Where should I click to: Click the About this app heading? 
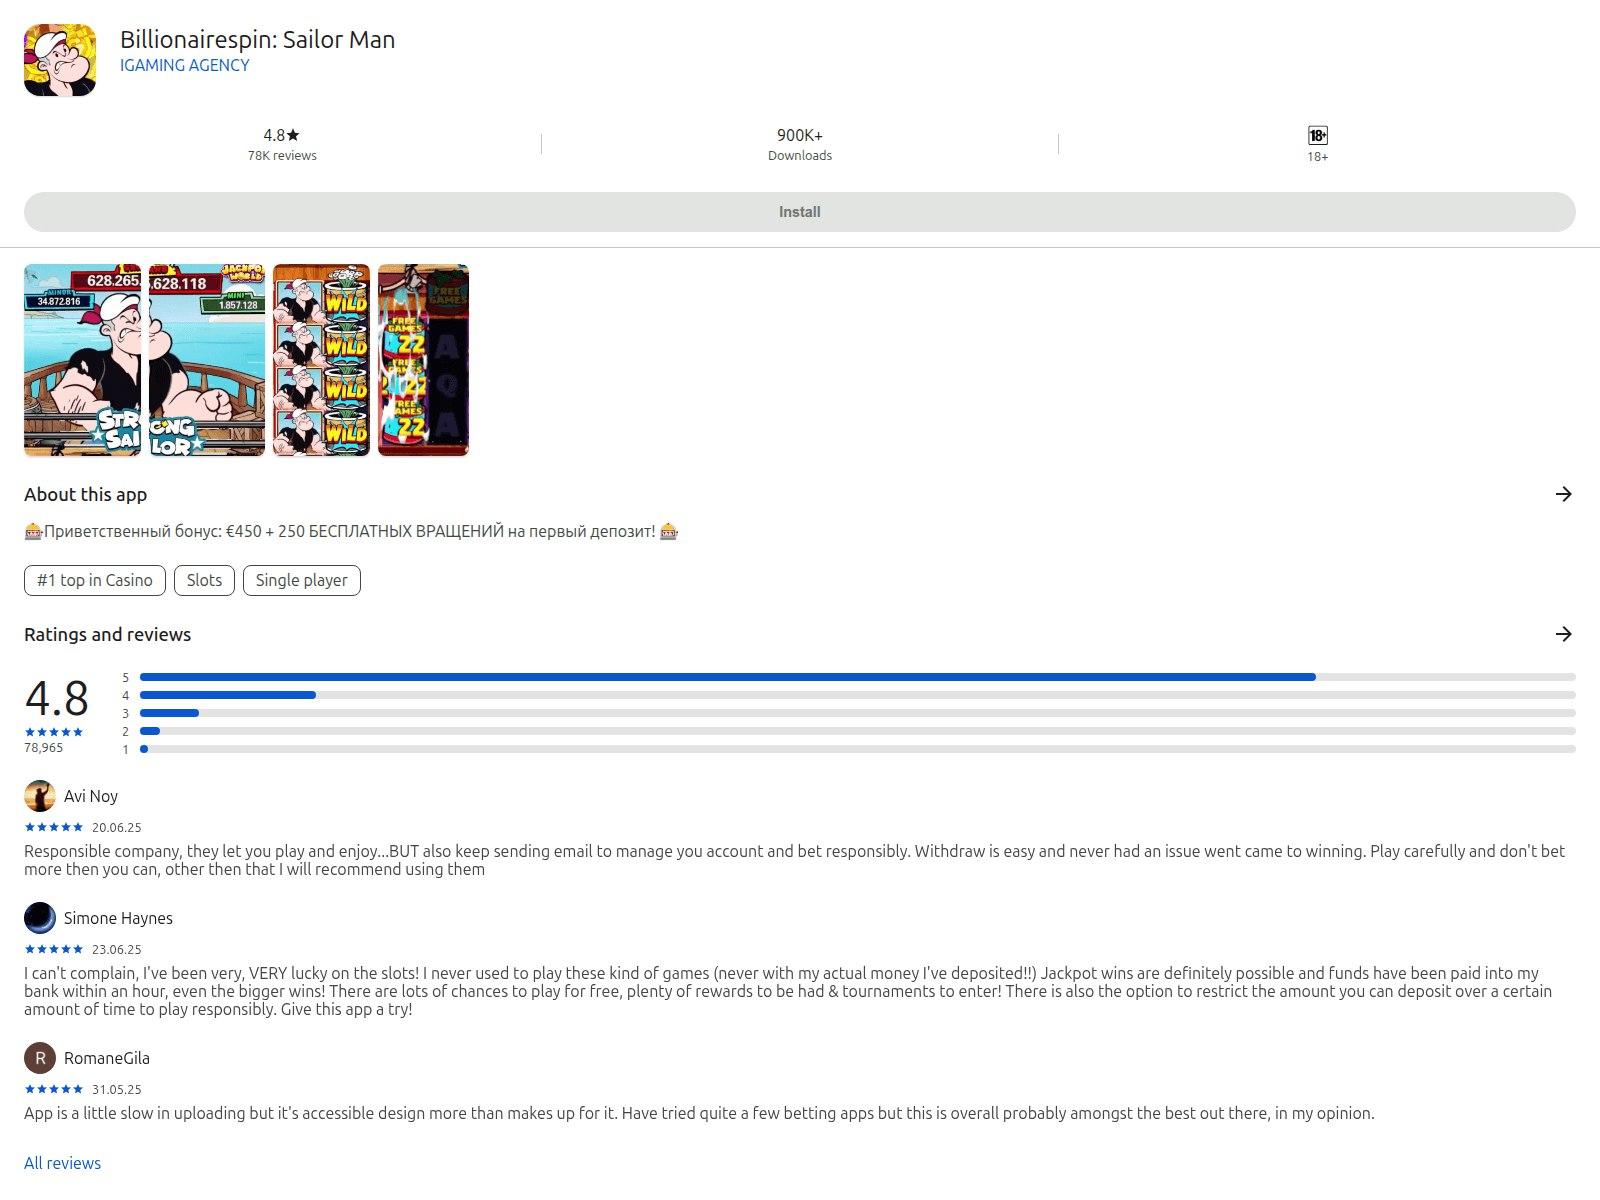point(85,494)
